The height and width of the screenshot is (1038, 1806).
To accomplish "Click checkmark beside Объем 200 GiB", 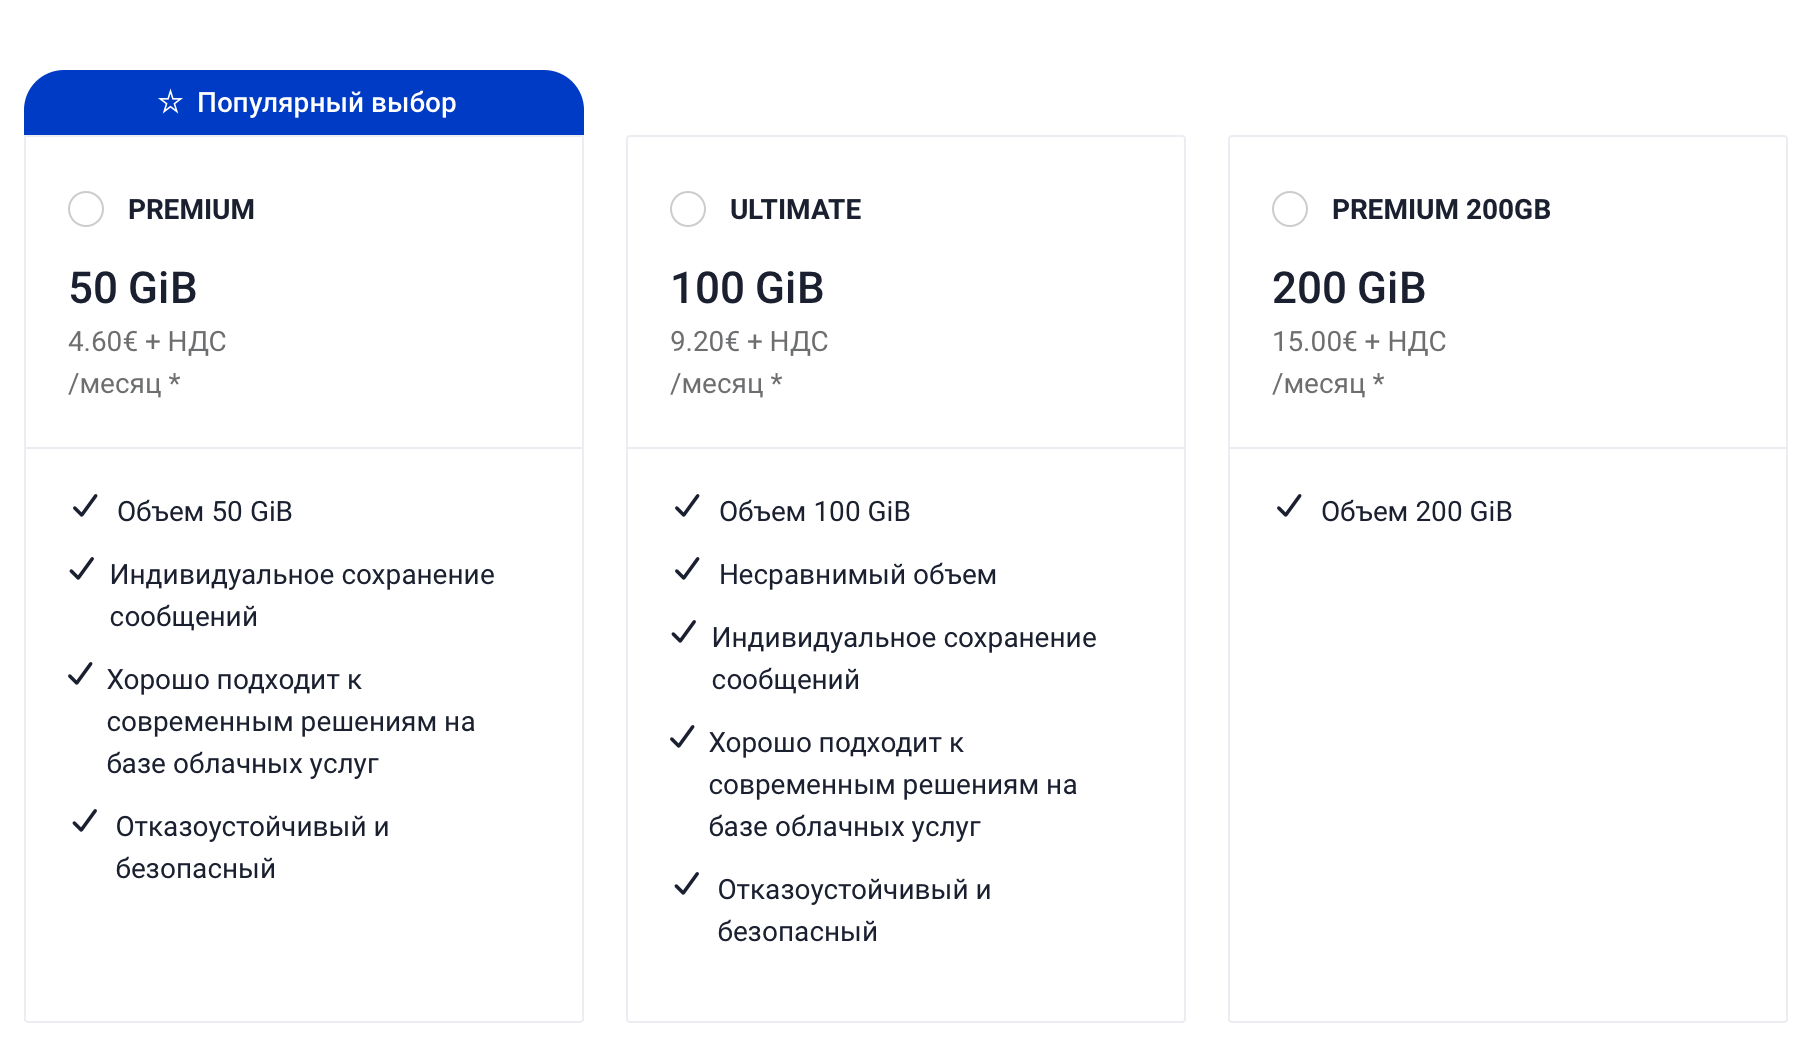I will tap(1289, 507).
